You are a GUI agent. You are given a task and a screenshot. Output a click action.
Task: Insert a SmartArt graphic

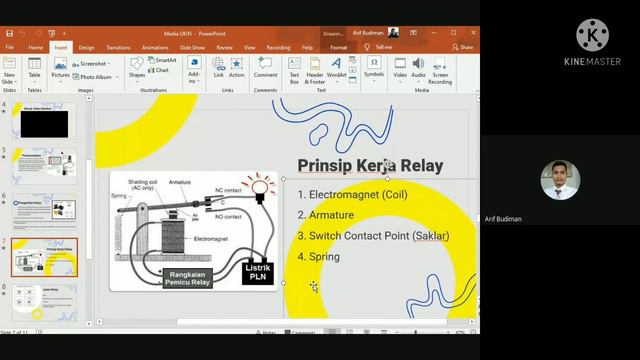(x=162, y=60)
